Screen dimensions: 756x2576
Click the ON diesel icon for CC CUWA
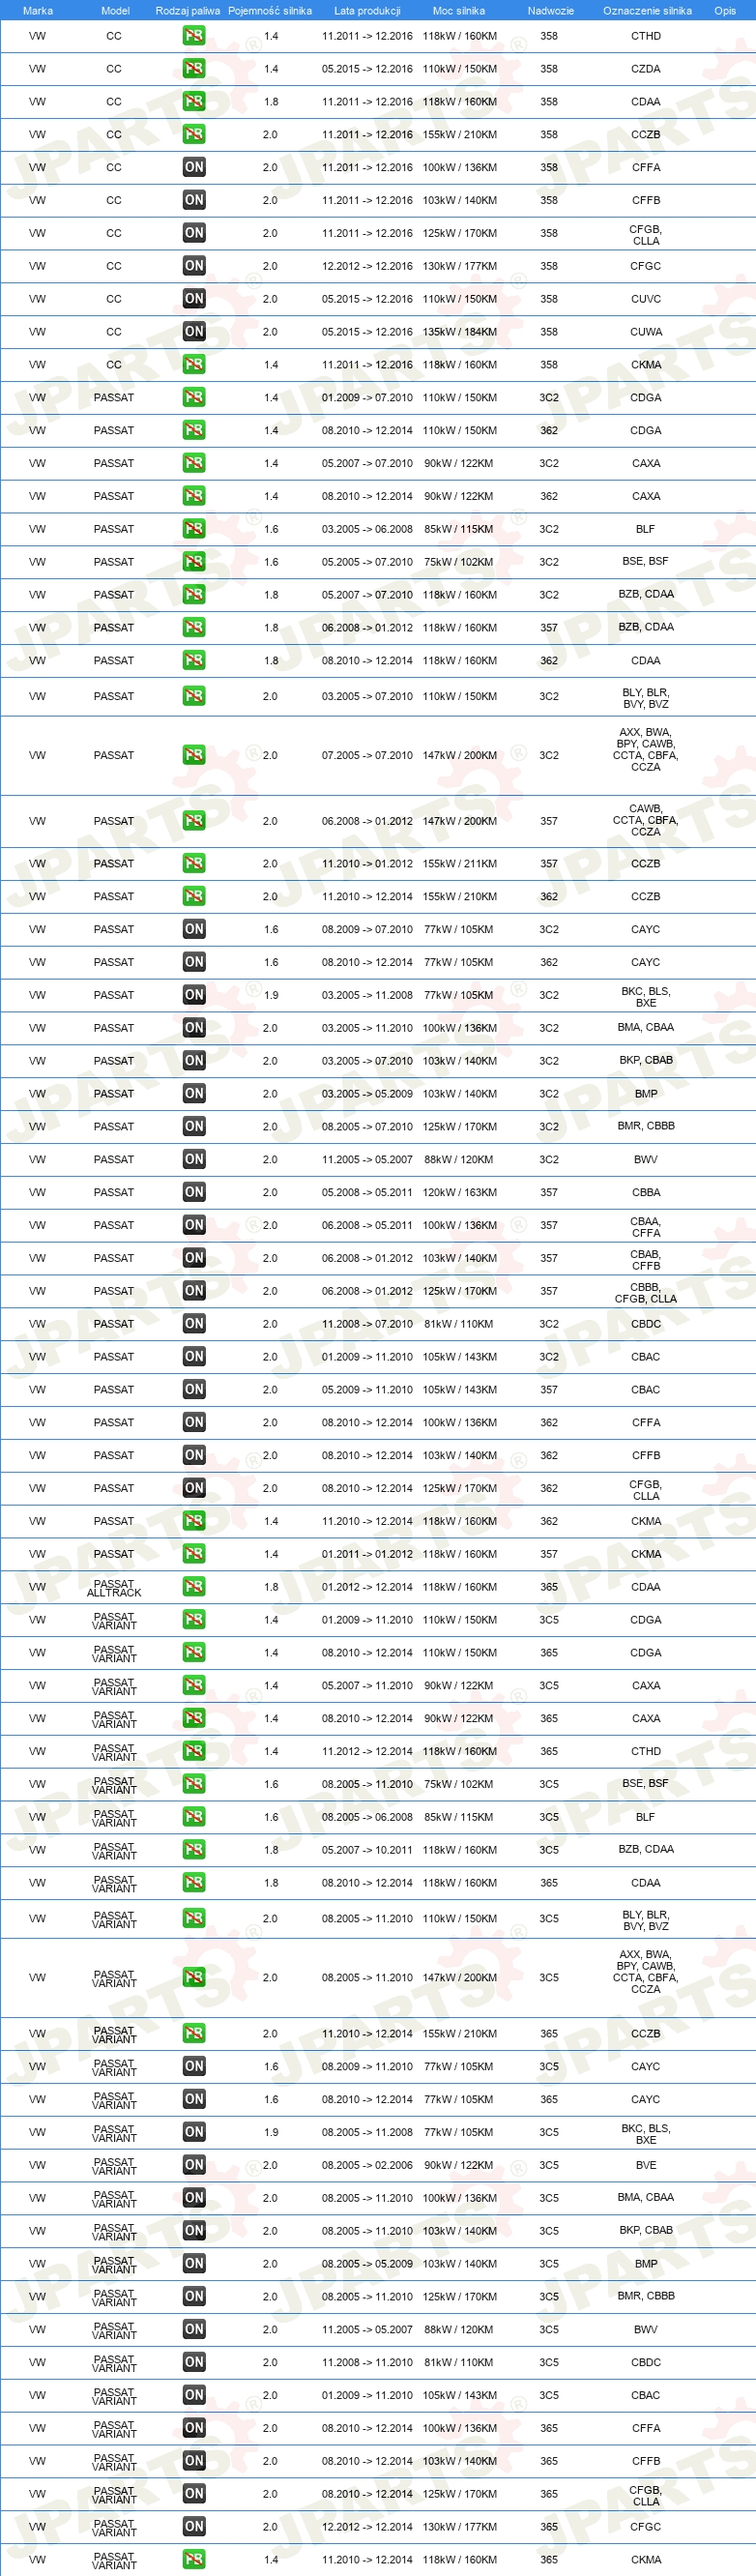(x=194, y=332)
